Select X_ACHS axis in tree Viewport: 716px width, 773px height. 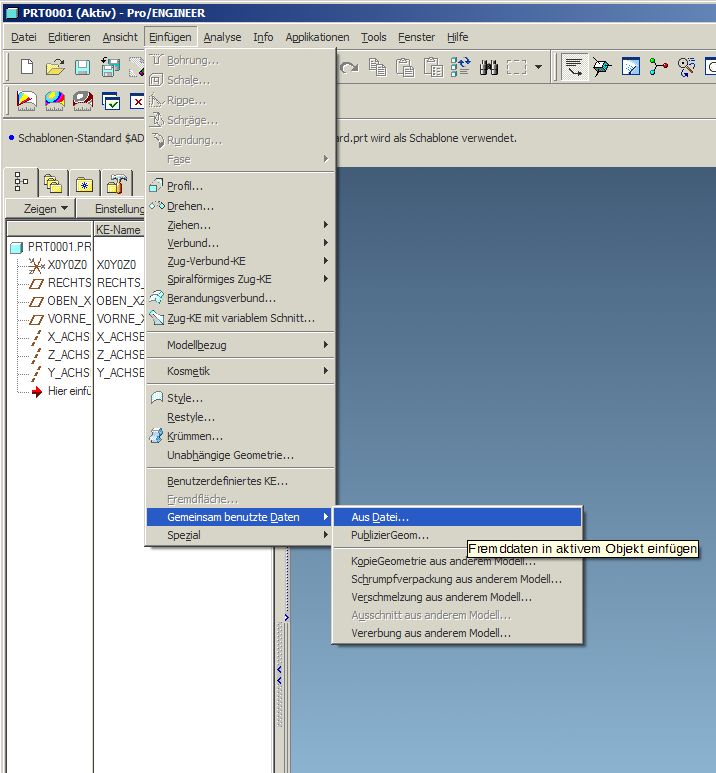[x=60, y=337]
